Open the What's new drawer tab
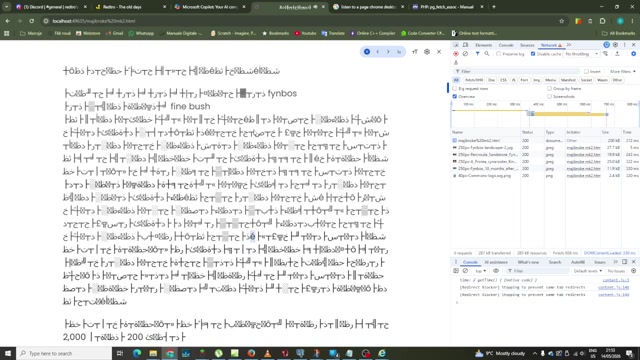The image size is (640, 360). [528, 262]
